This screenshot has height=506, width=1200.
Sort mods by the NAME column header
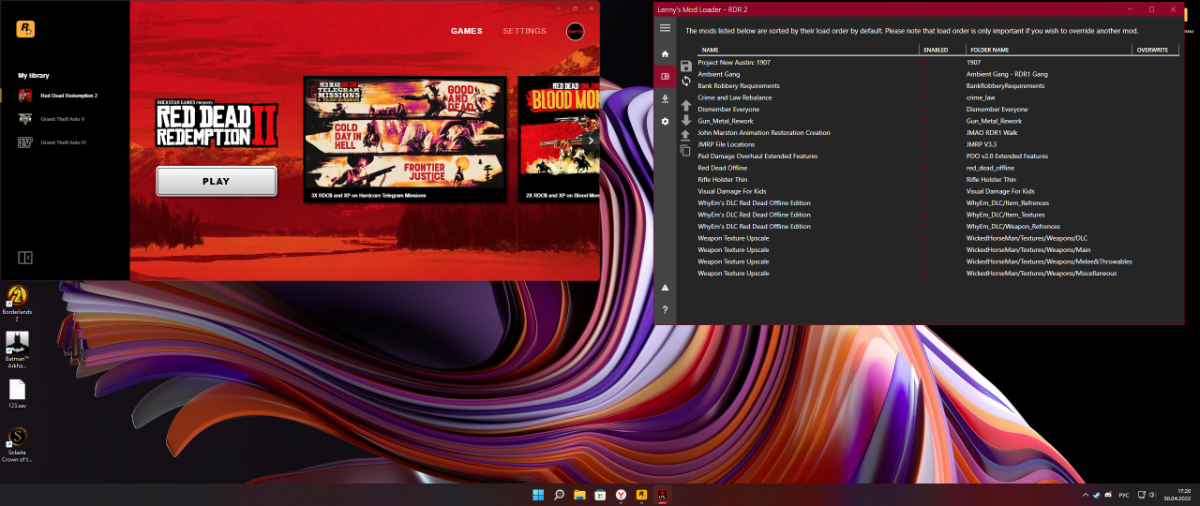[x=710, y=49]
